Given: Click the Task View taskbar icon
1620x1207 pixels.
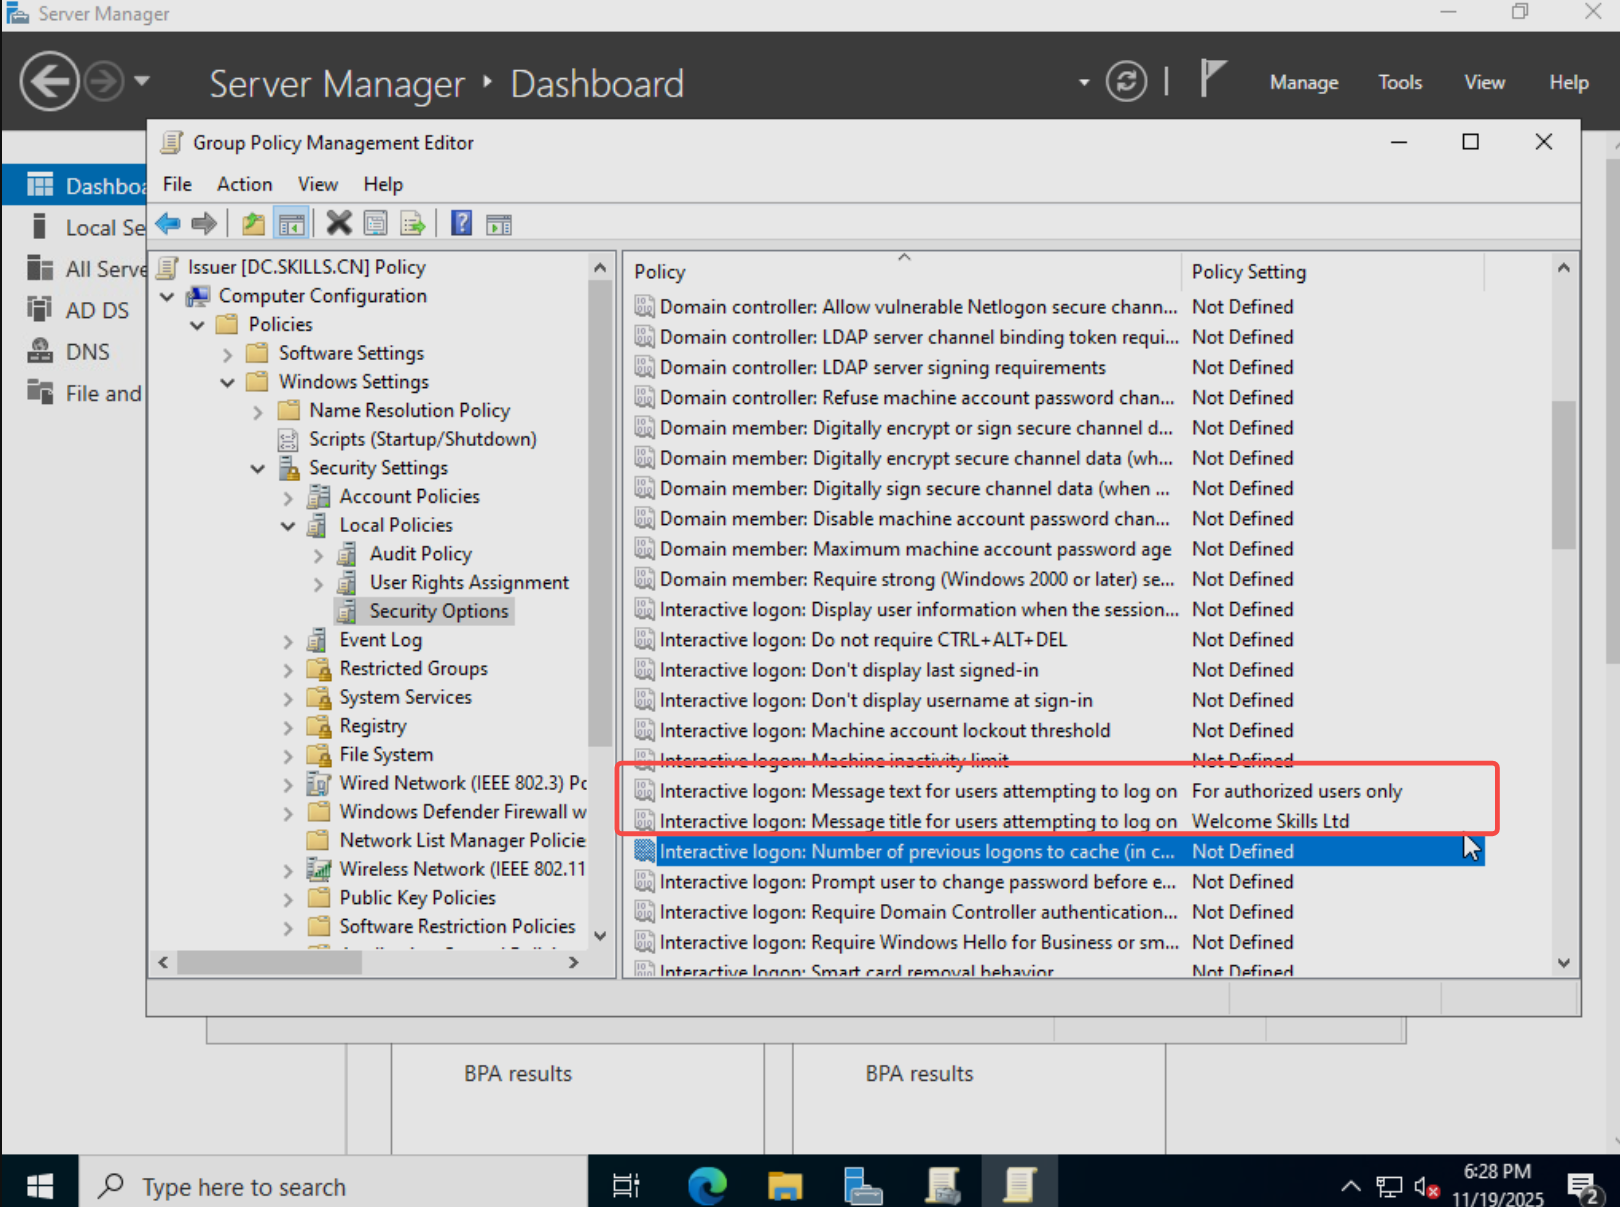Looking at the screenshot, I should click(x=626, y=1186).
